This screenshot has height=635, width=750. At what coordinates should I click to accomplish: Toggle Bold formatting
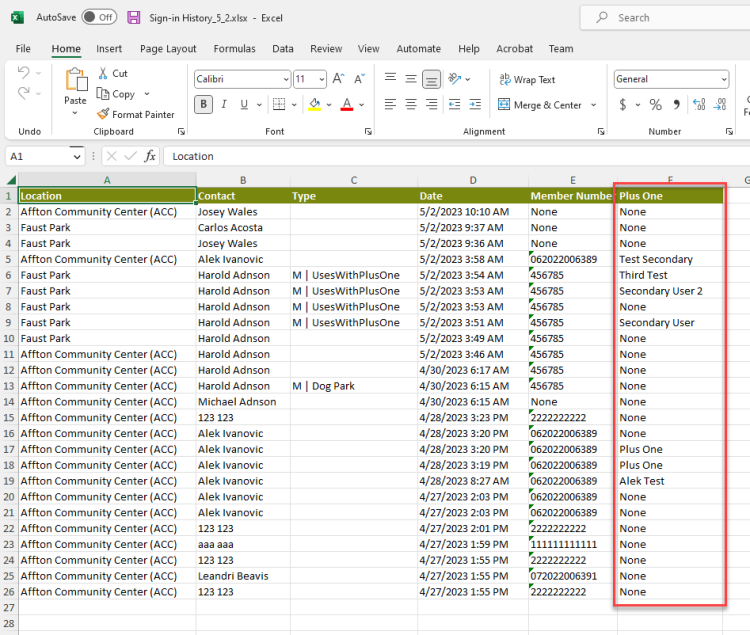pyautogui.click(x=204, y=104)
